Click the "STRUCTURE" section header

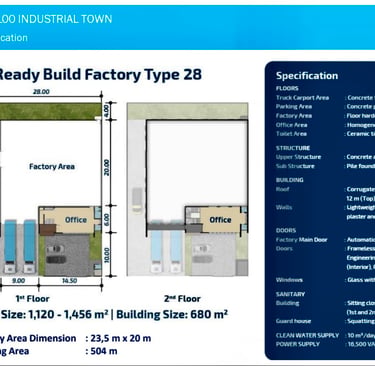click(x=293, y=148)
